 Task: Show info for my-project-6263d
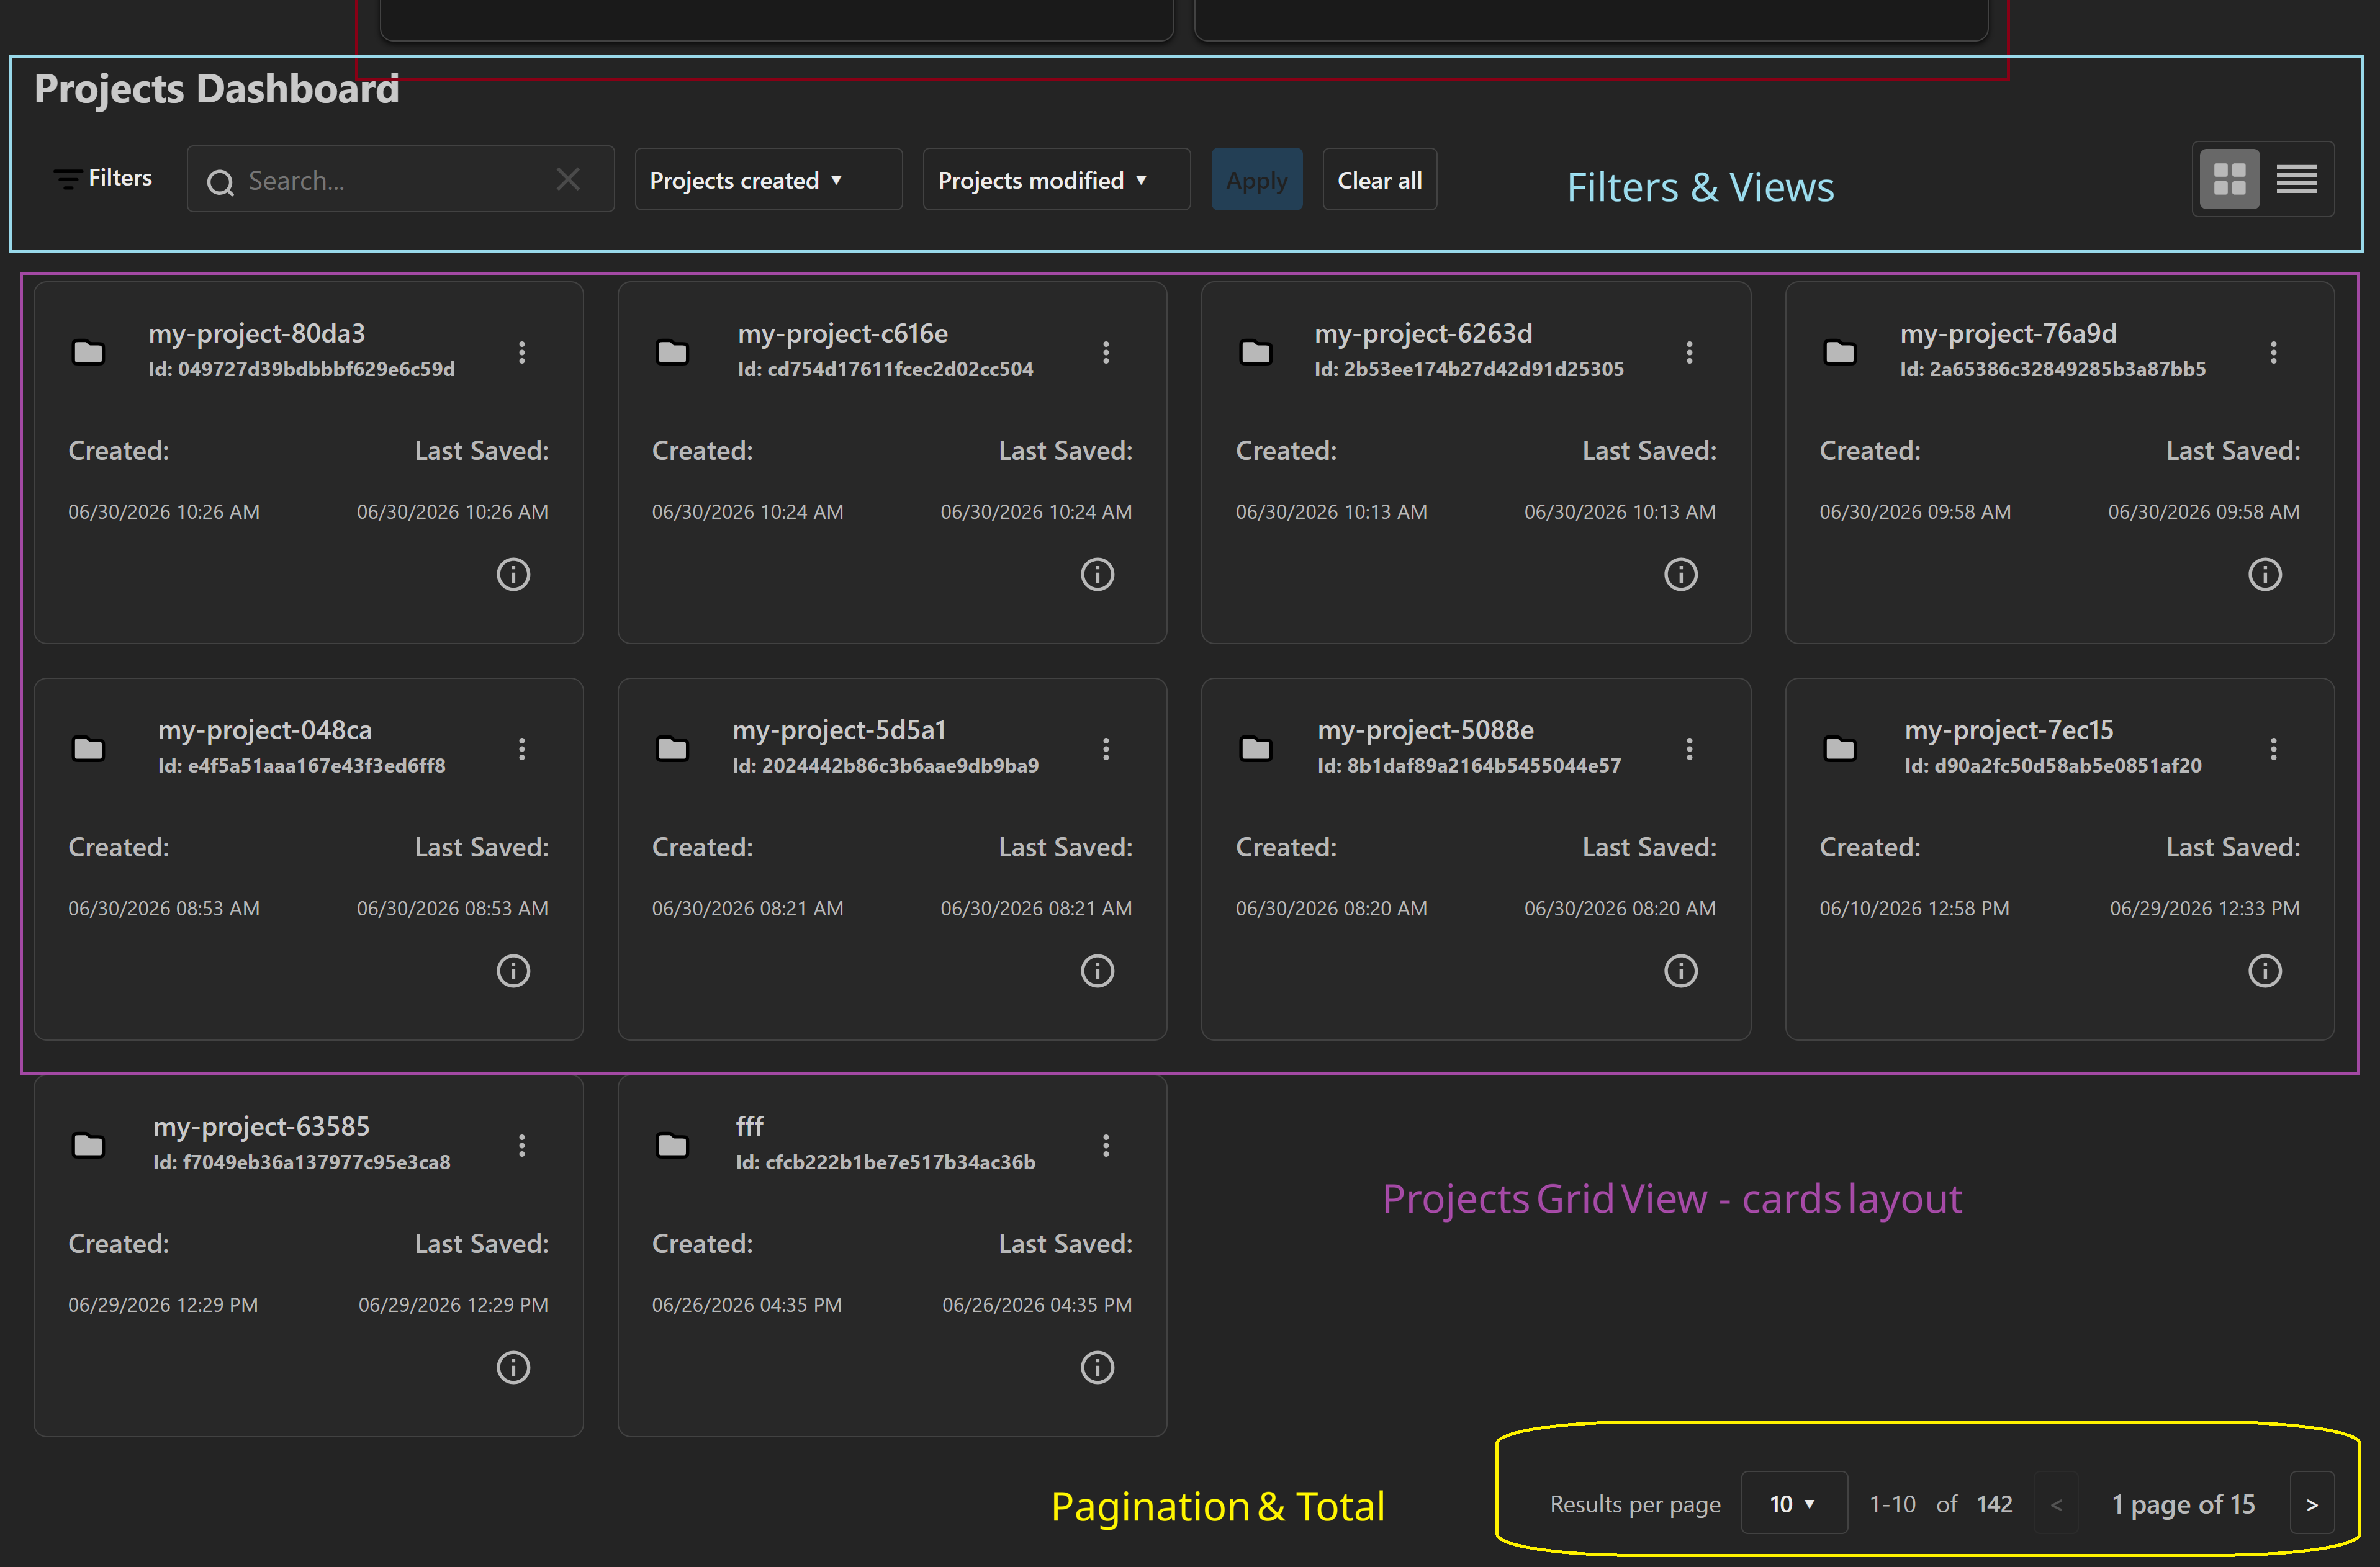[x=1681, y=574]
